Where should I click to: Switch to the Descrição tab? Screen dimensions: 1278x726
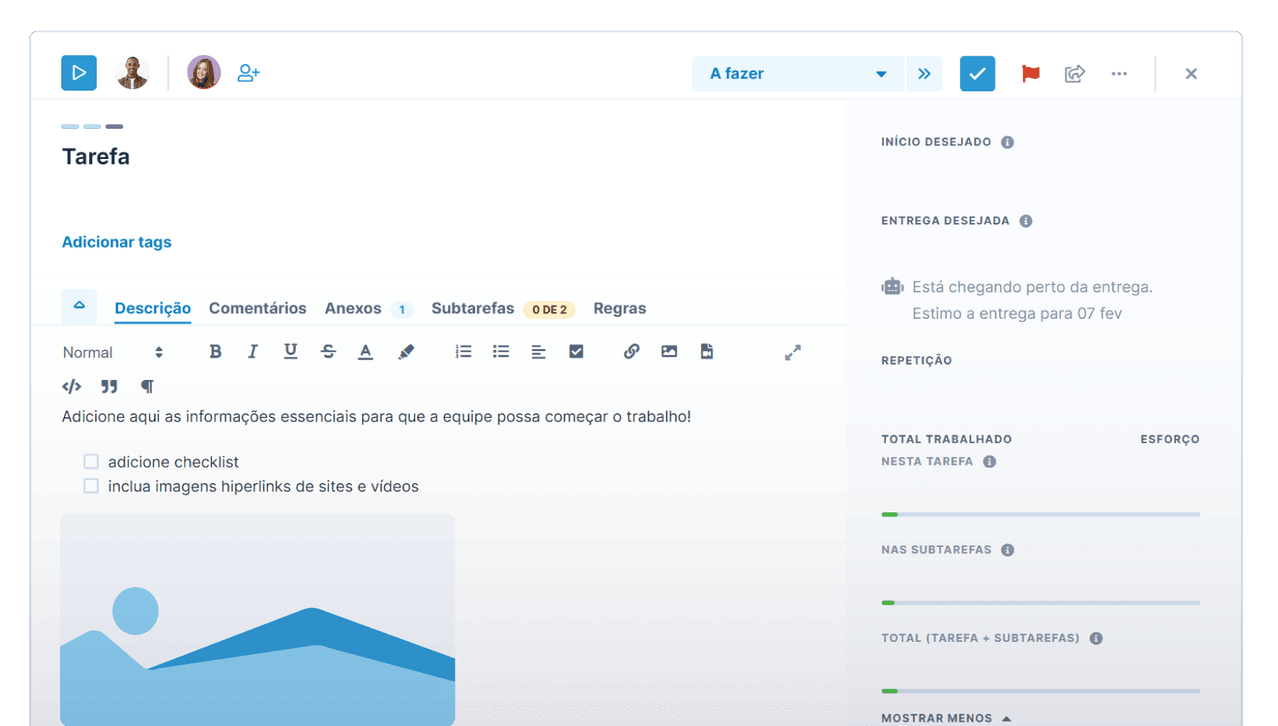[x=153, y=308]
